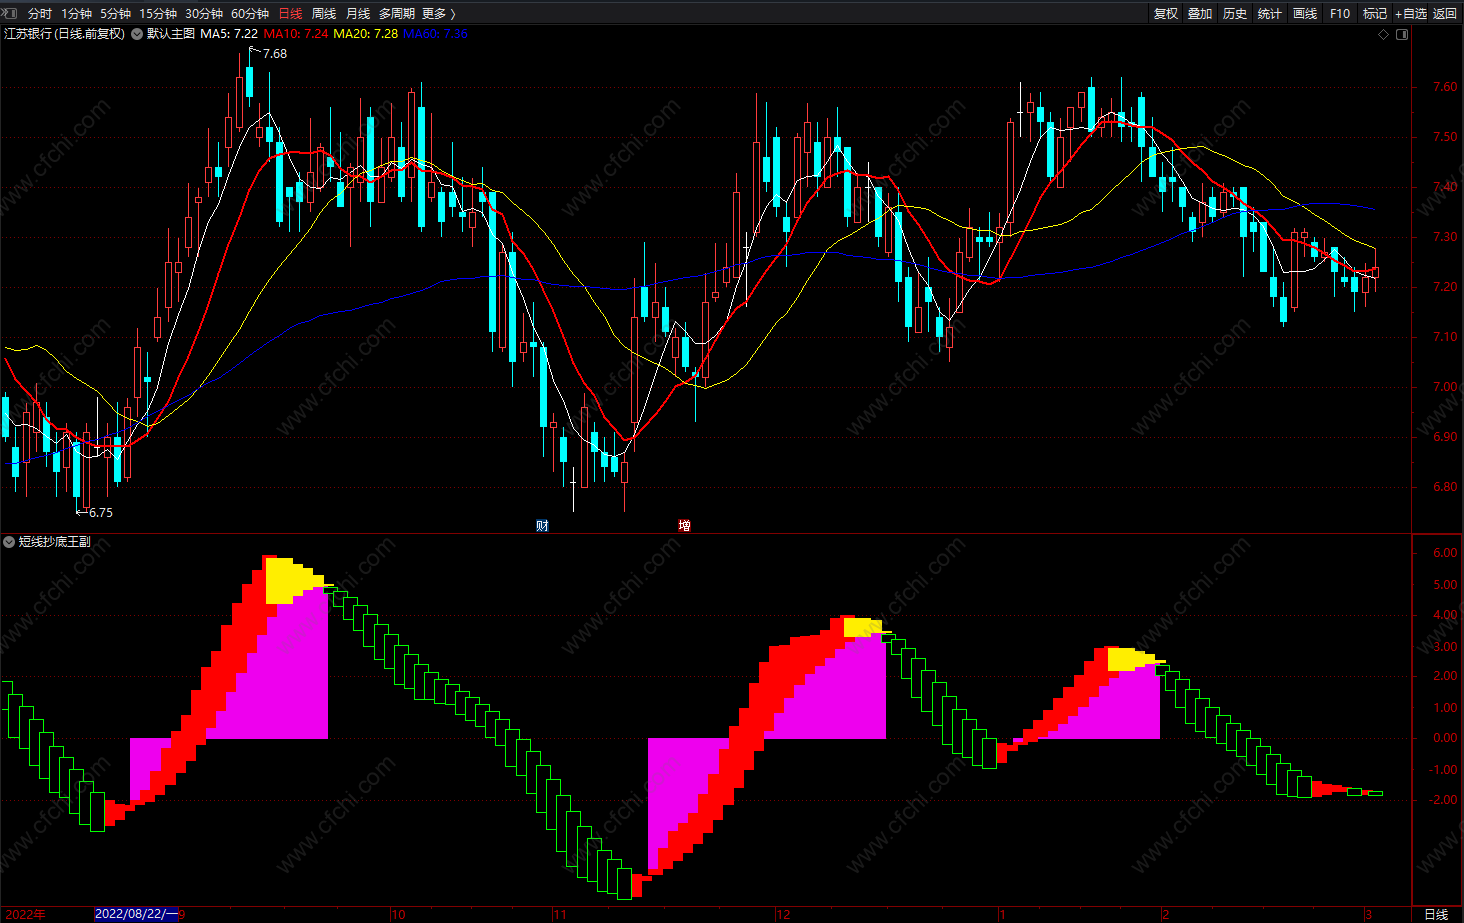The height and width of the screenshot is (923, 1464).
Task: Click the 叠加 overlay button
Action: pyautogui.click(x=1200, y=13)
